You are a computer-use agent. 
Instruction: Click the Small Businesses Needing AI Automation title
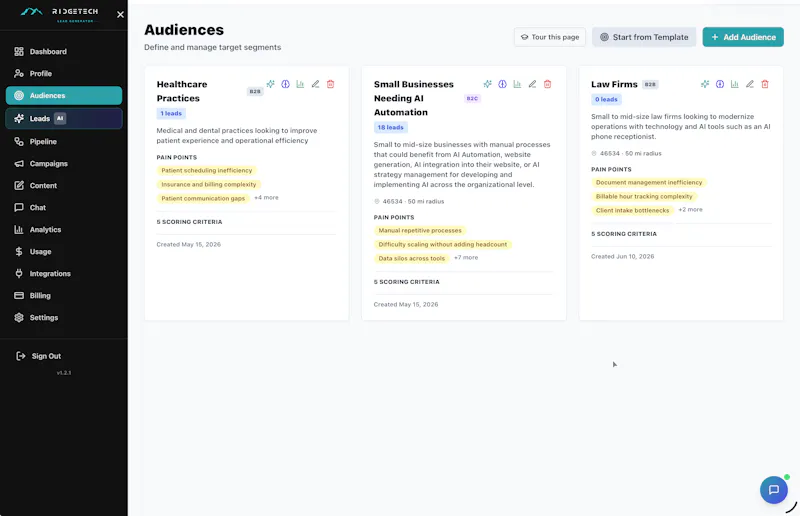pos(414,98)
